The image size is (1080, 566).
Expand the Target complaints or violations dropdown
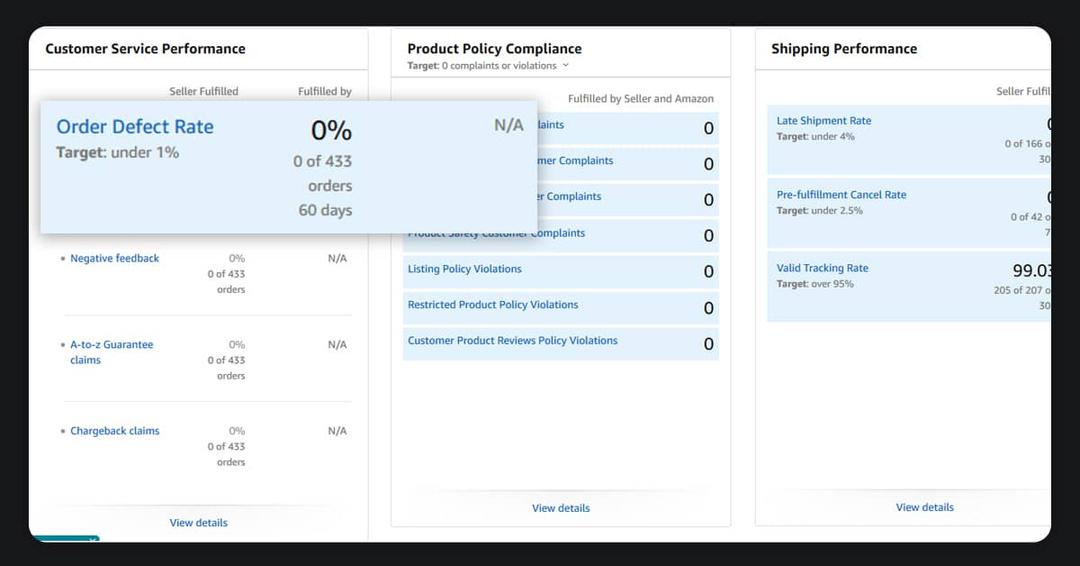coord(566,66)
